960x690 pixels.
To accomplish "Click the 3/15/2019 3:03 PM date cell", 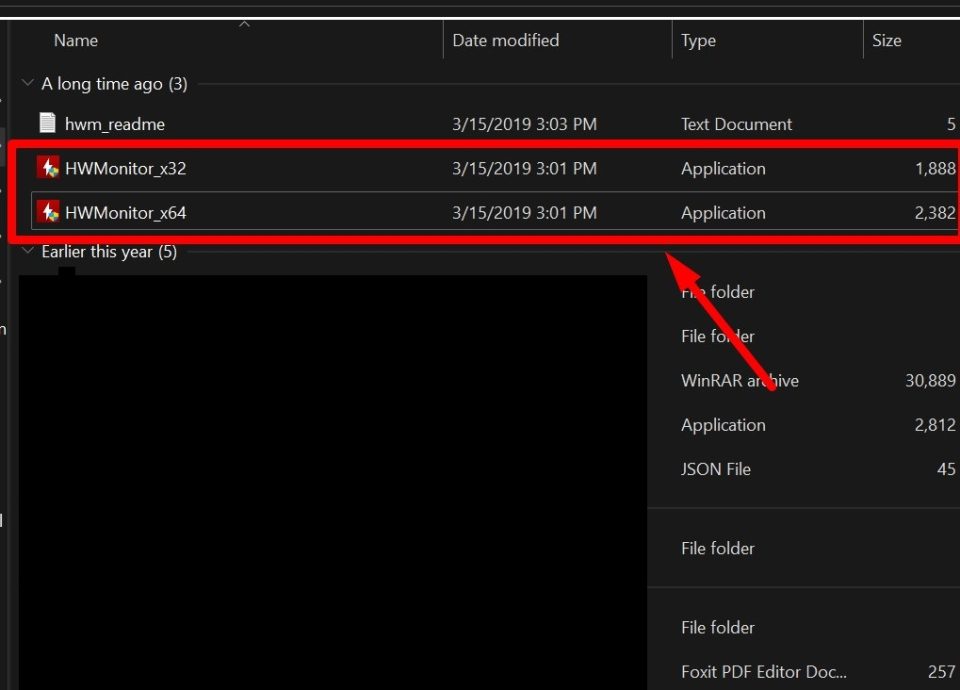I will click(524, 124).
